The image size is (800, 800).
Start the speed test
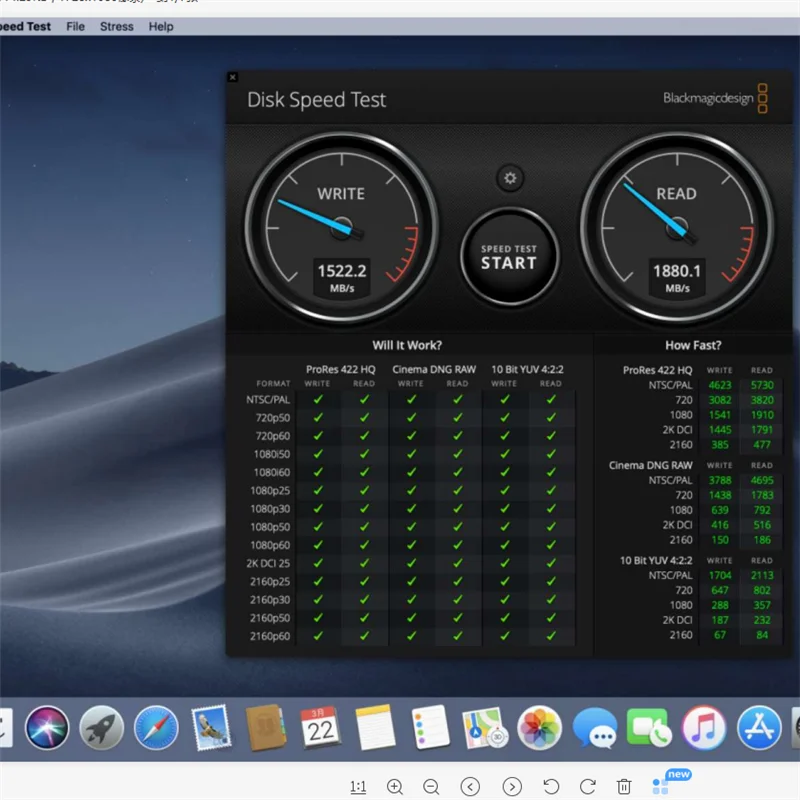pyautogui.click(x=509, y=257)
